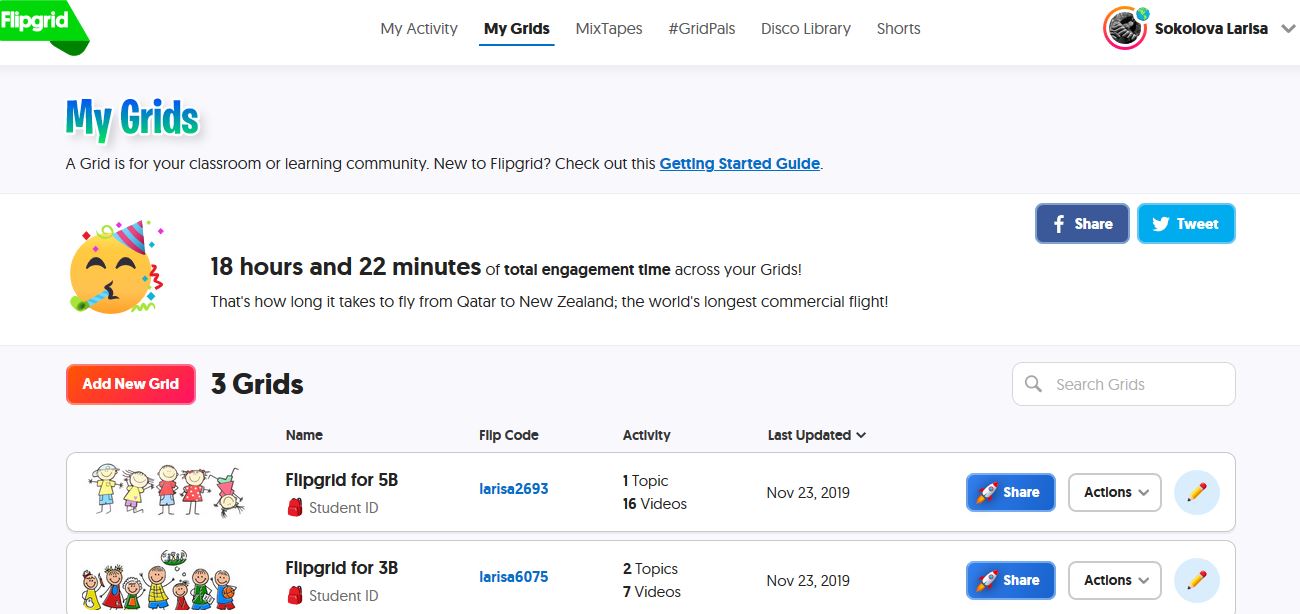
Task: Share the Flipgrid for 5B grid
Action: click(x=1010, y=492)
